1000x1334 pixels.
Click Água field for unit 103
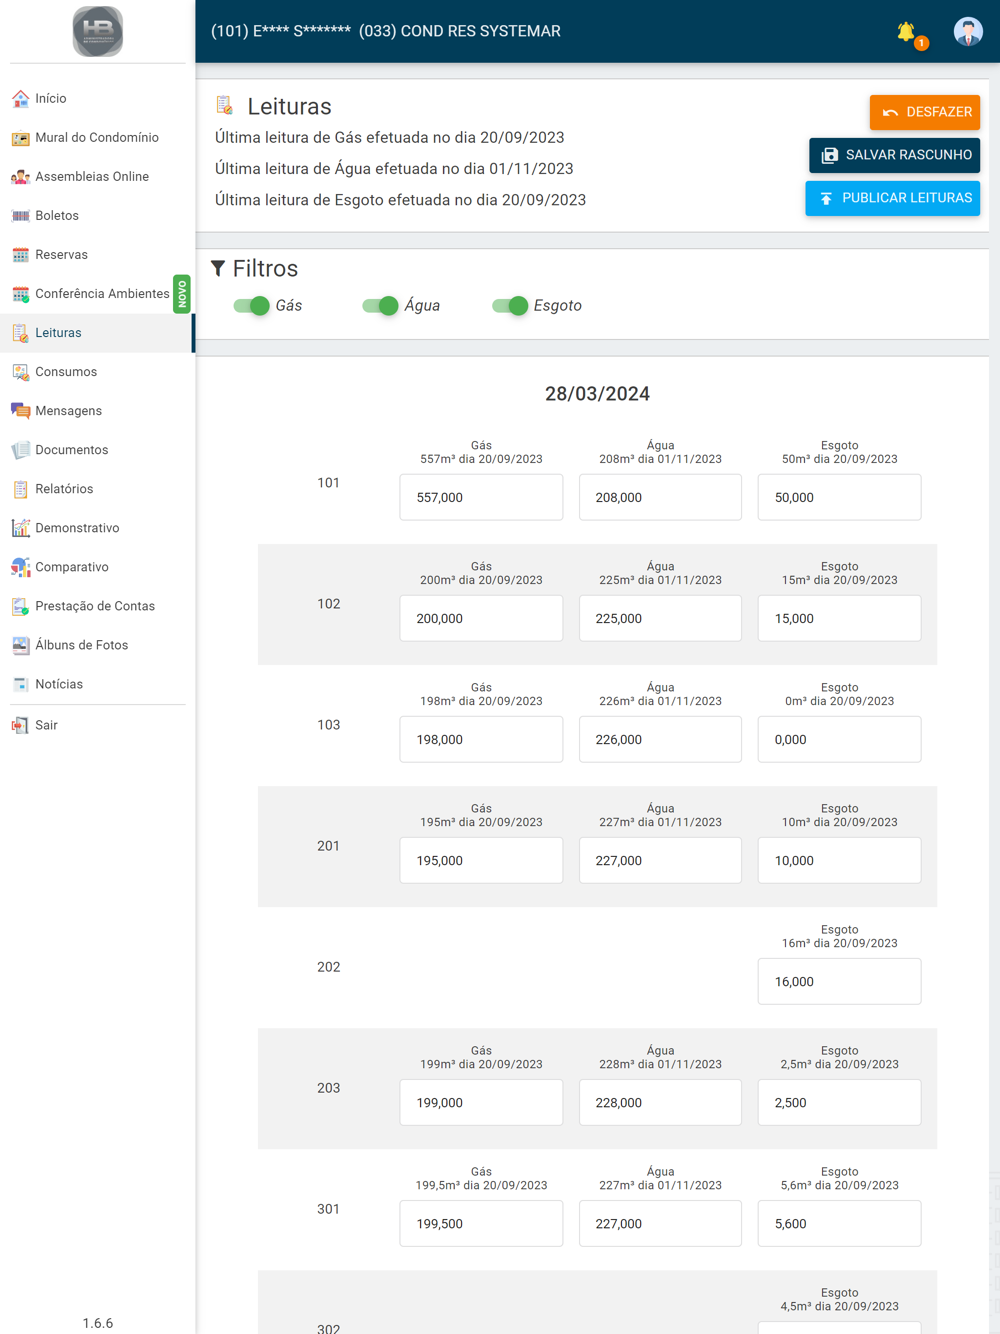[x=660, y=739]
